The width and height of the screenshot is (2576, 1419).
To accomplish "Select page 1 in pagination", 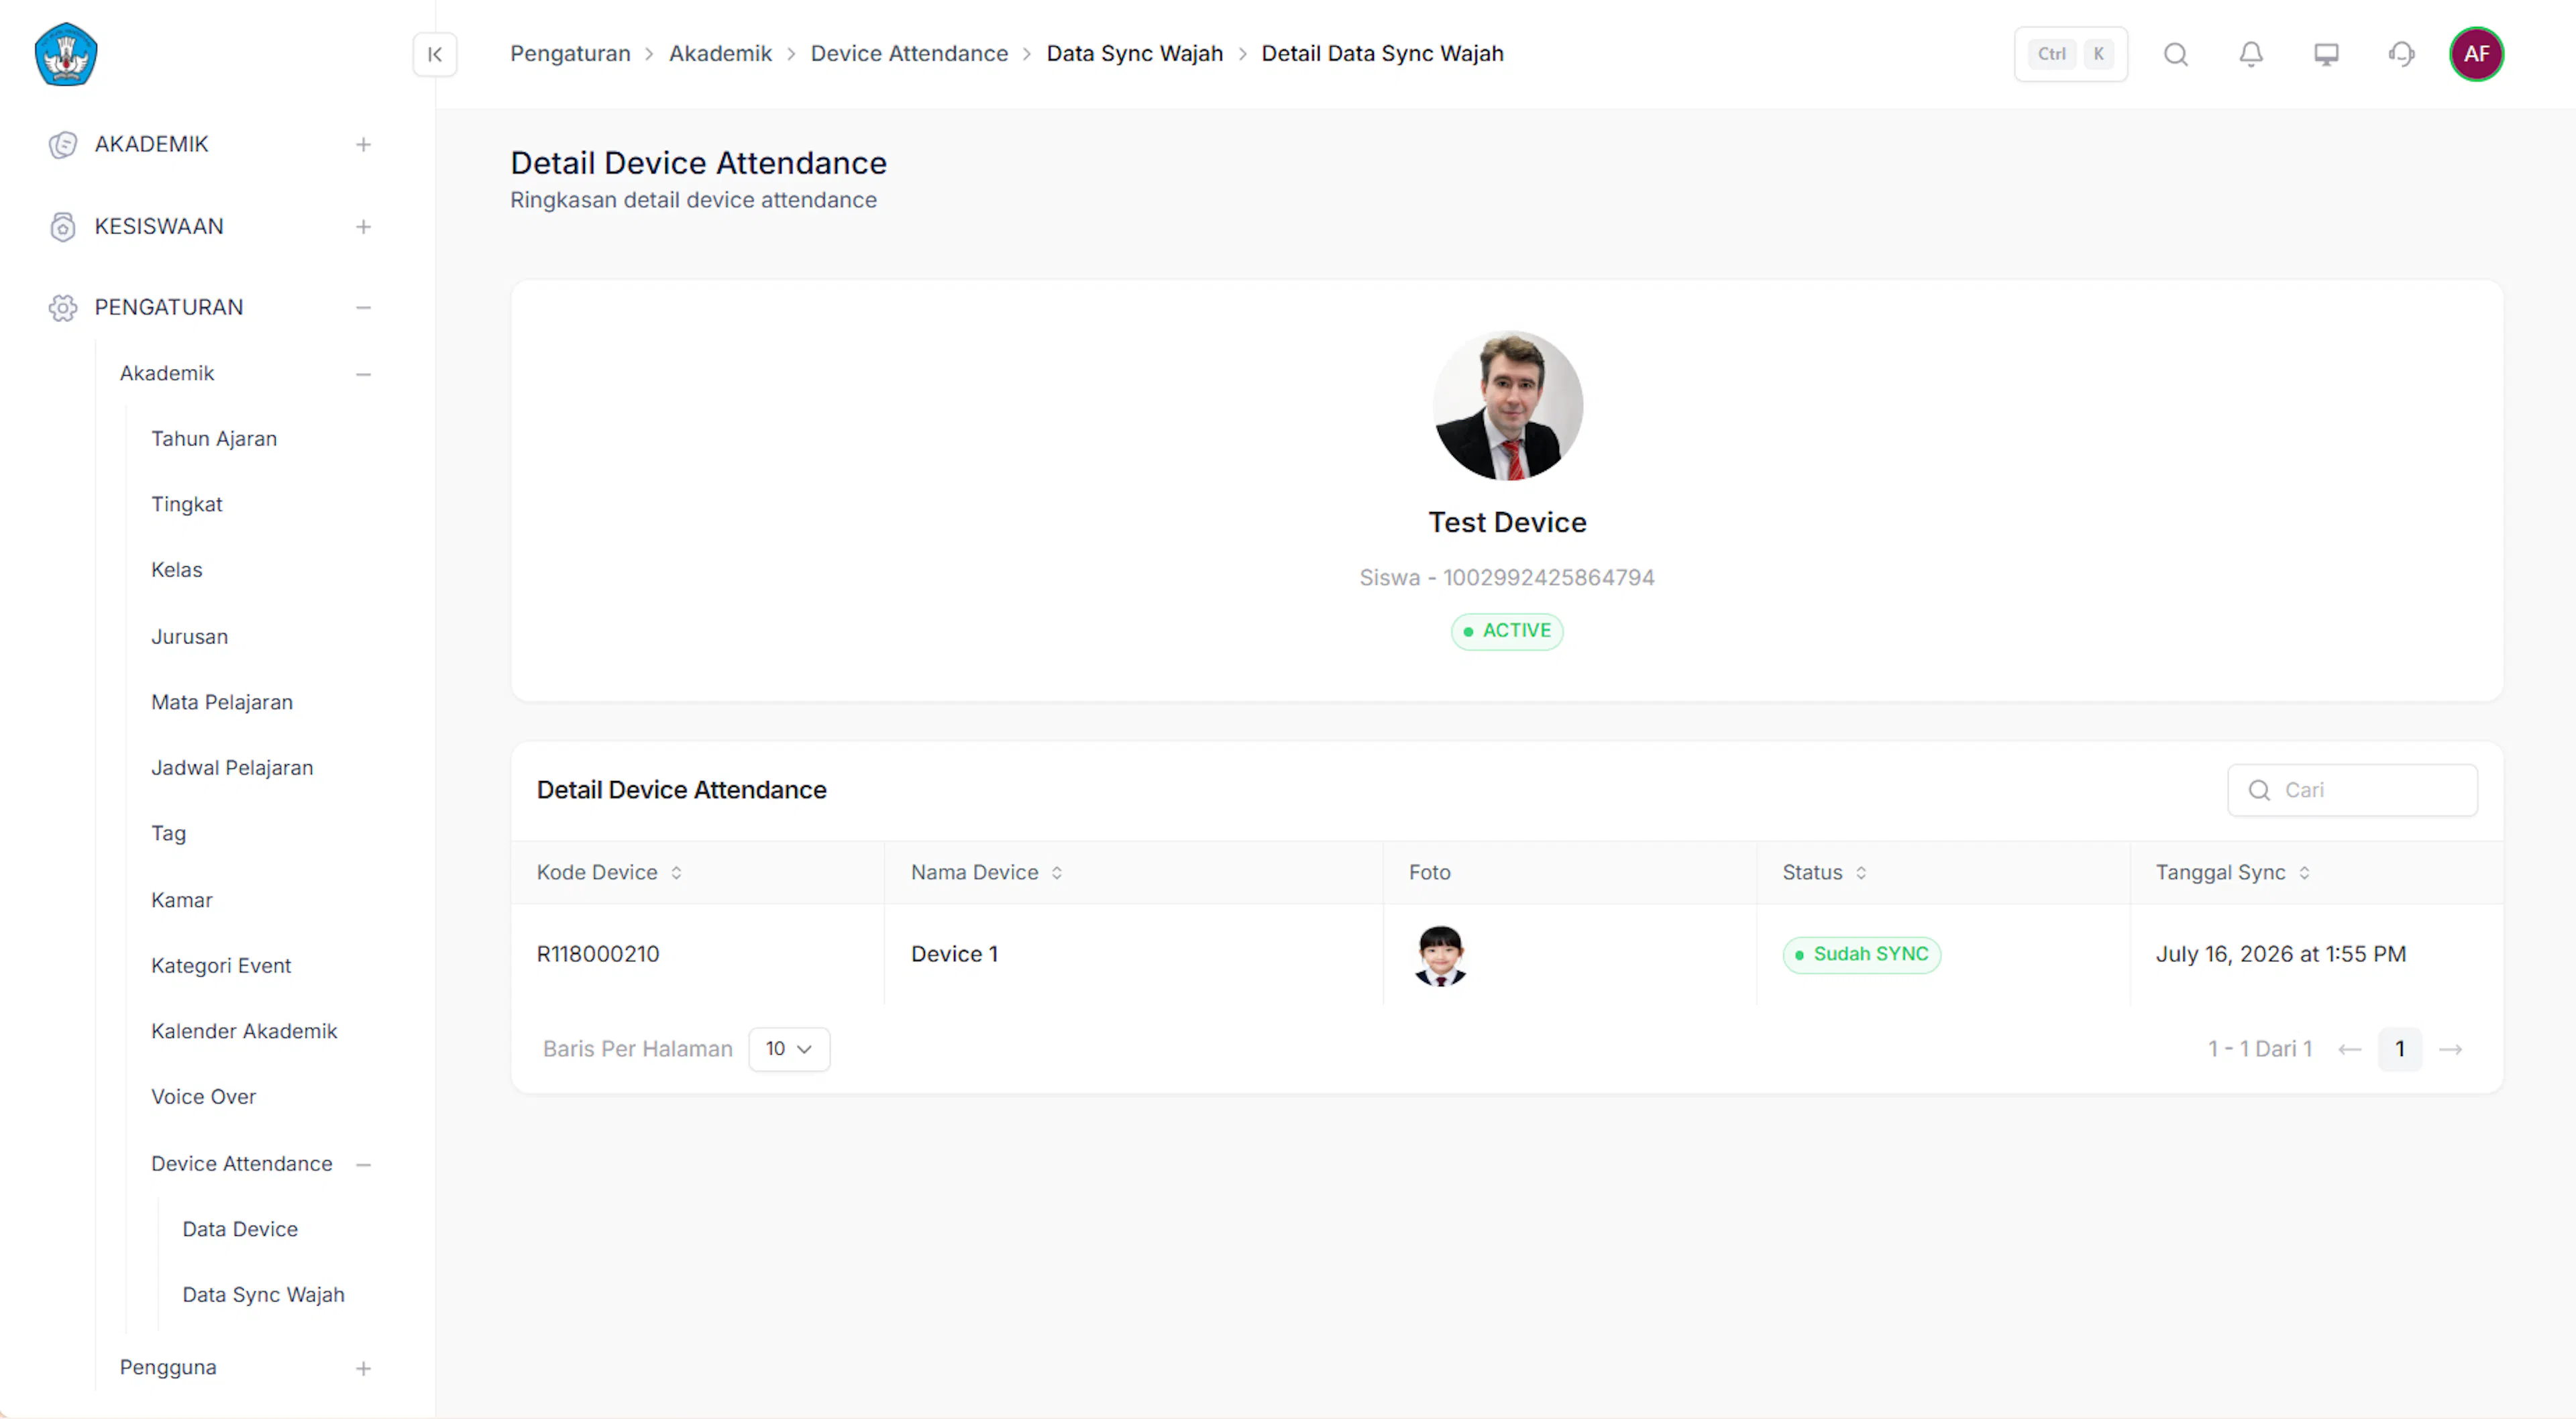I will [x=2400, y=1049].
